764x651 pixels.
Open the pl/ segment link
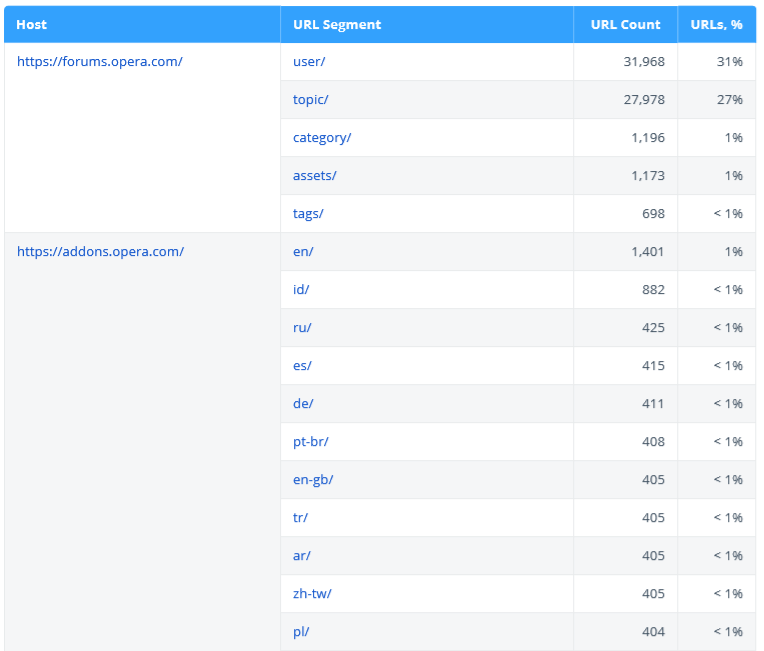point(301,632)
